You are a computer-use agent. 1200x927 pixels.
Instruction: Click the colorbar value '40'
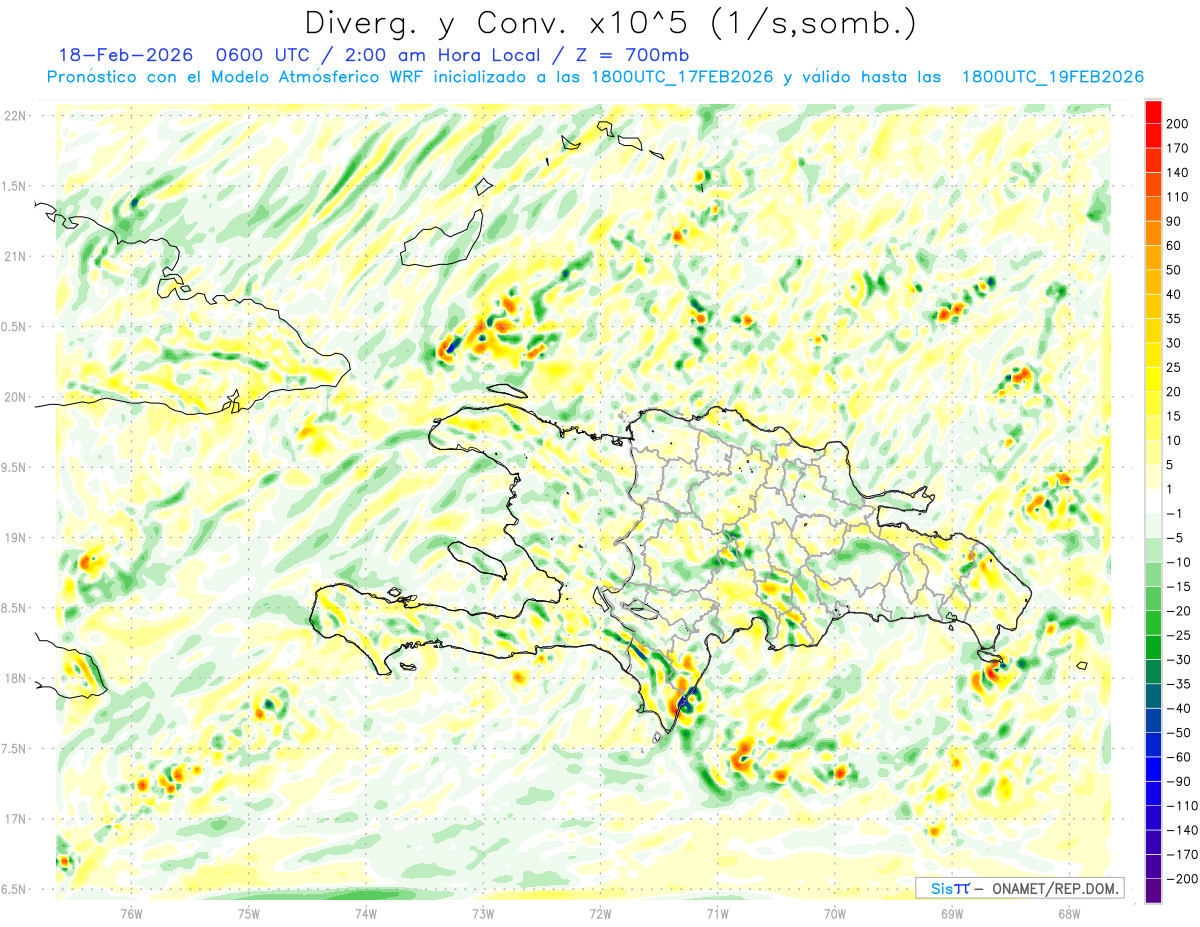coord(1174,295)
